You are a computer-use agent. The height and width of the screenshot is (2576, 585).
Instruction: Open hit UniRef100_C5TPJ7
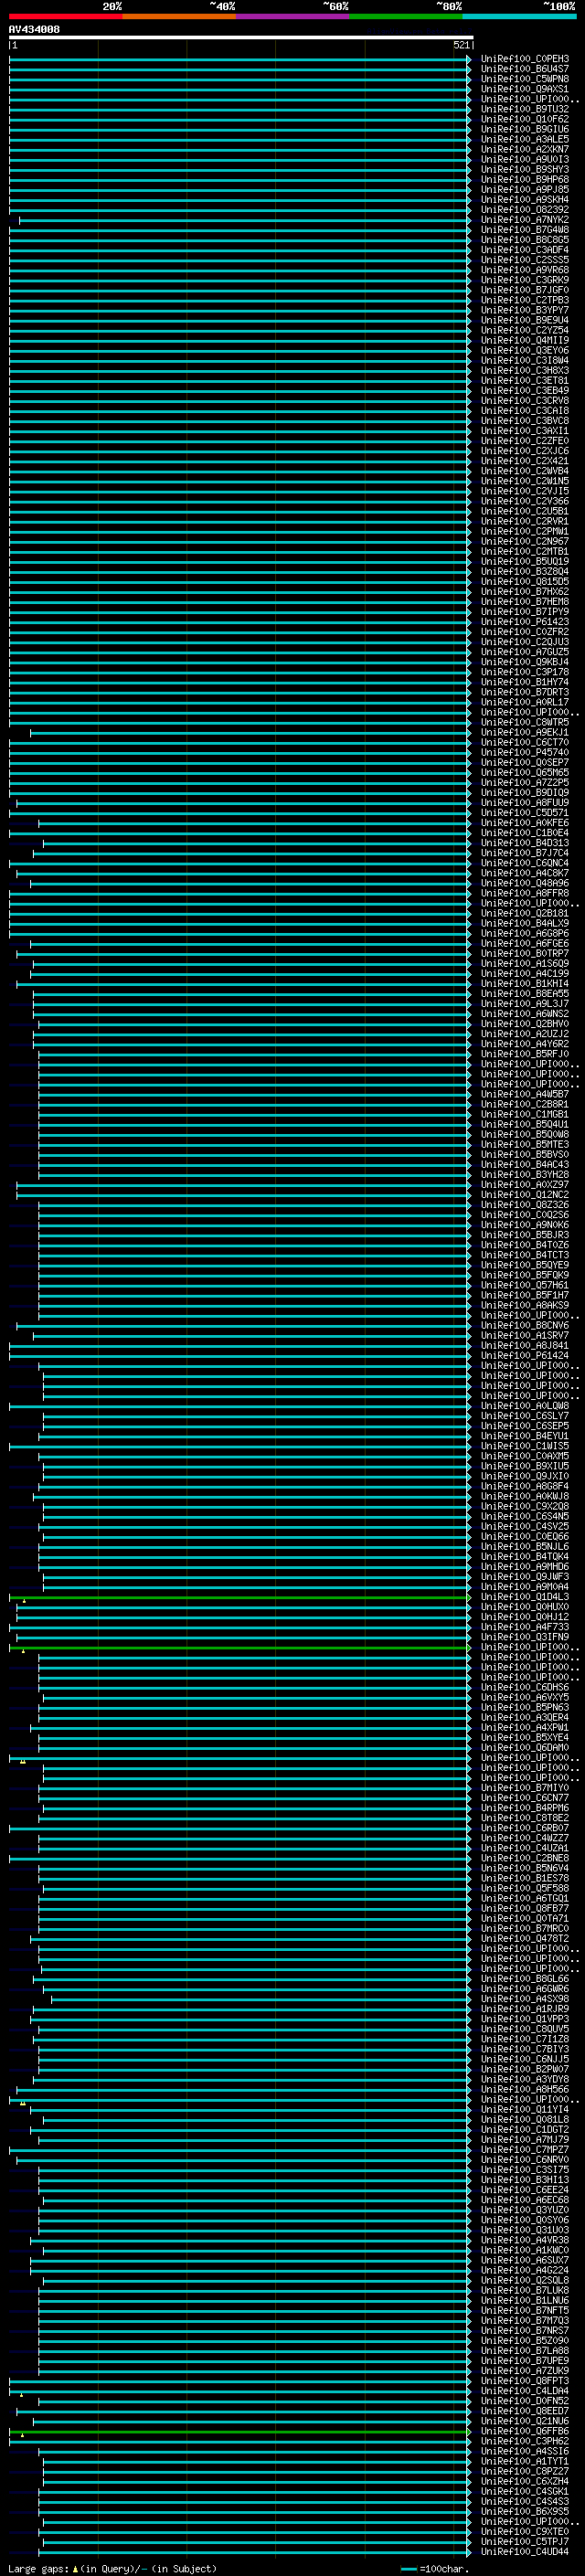point(525,2542)
